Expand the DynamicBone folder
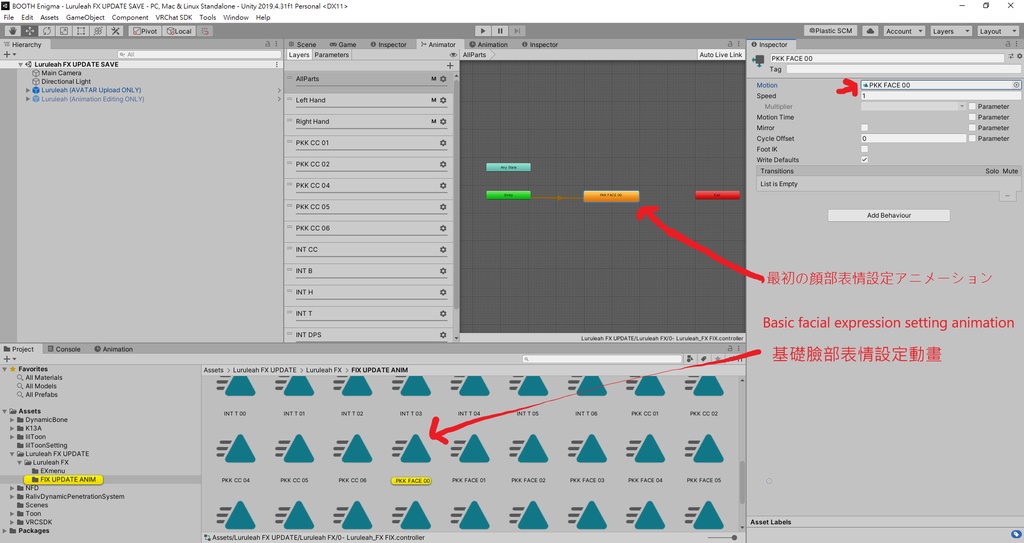Screen dimensions: 1024x543 click(12, 420)
